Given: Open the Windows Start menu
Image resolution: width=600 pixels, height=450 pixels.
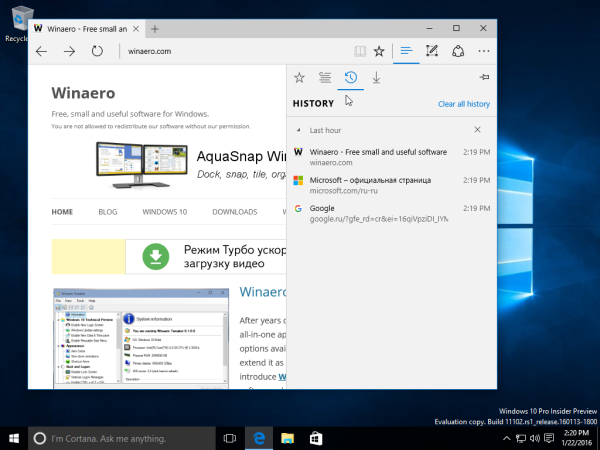Looking at the screenshot, I should coord(14,439).
